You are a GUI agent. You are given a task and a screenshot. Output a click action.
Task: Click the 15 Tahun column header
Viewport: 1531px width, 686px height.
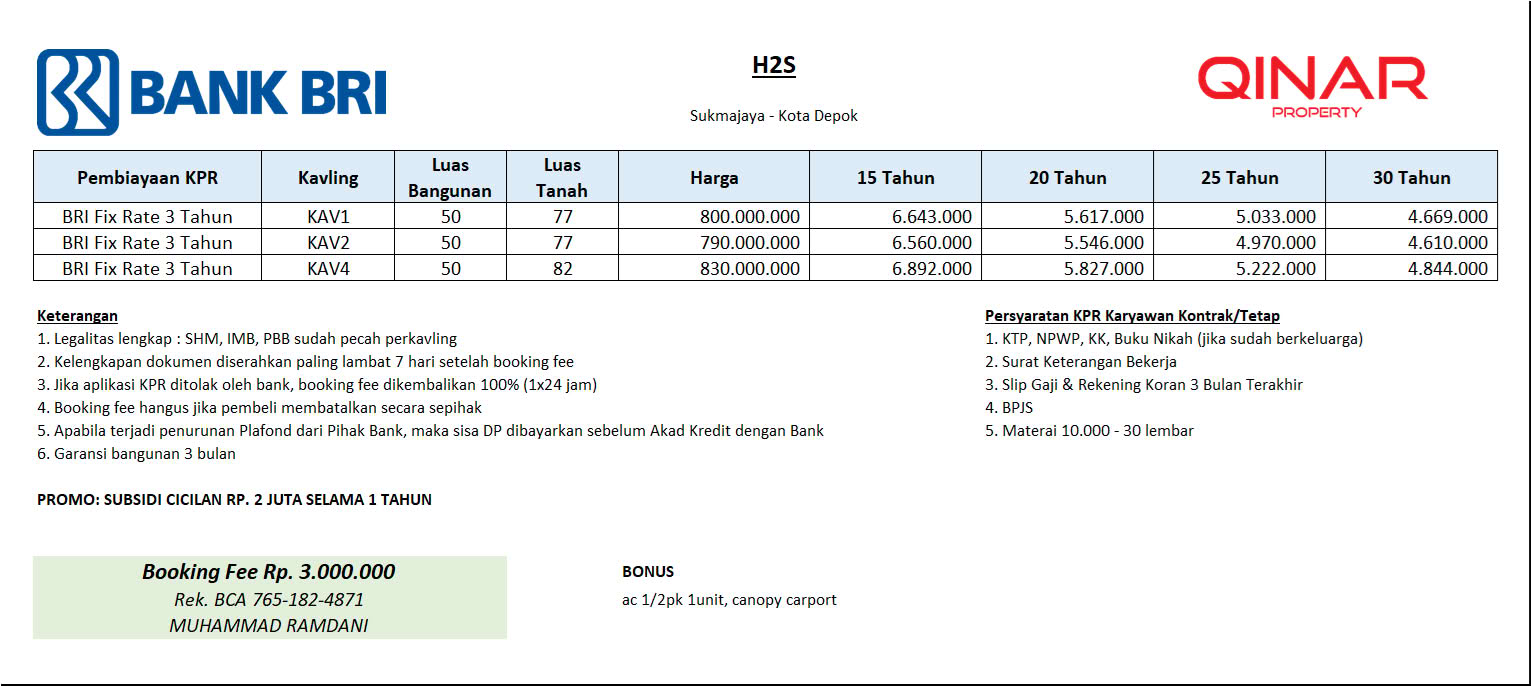coord(896,178)
